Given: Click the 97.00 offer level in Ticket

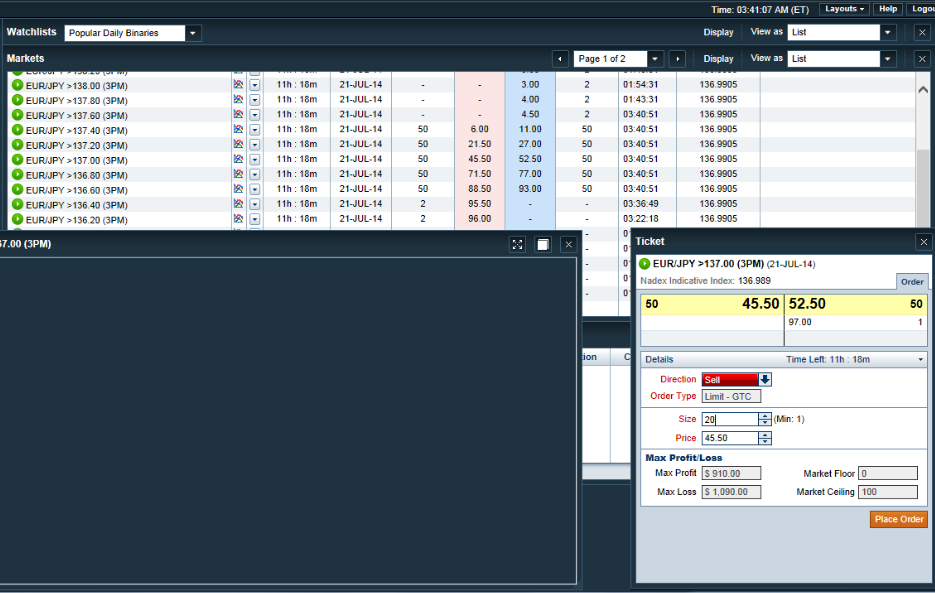Looking at the screenshot, I should point(800,322).
